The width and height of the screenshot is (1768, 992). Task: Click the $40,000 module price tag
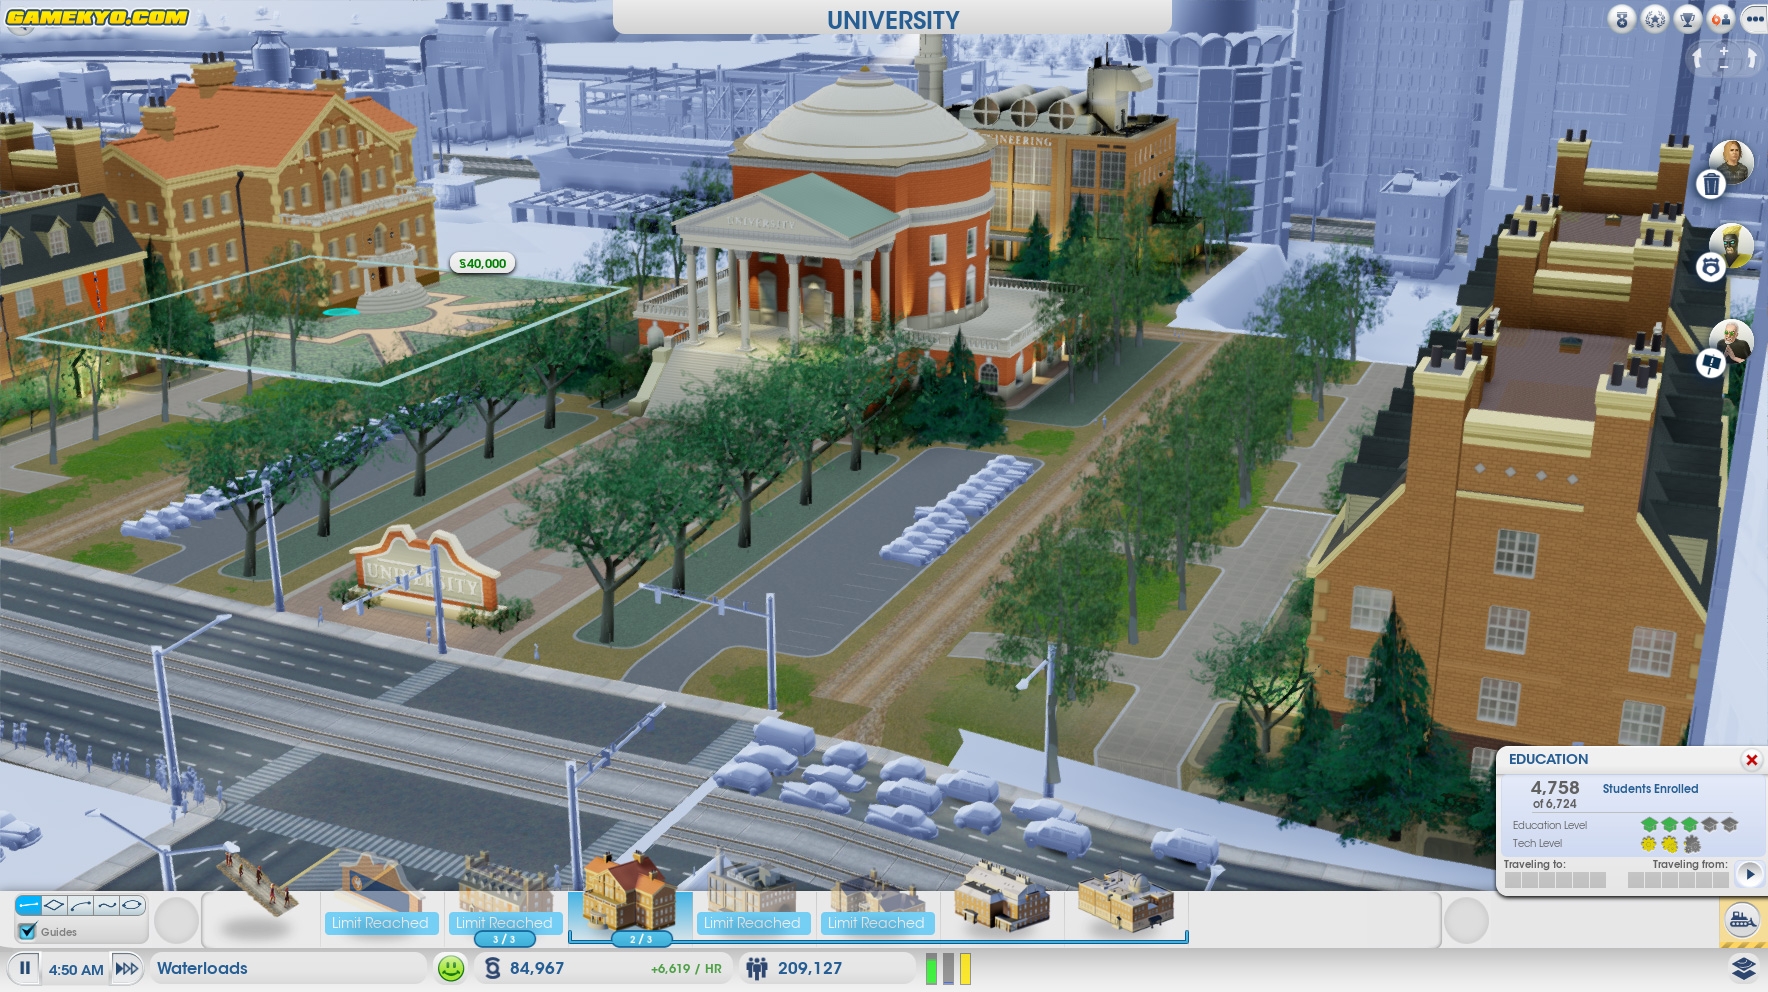482,263
